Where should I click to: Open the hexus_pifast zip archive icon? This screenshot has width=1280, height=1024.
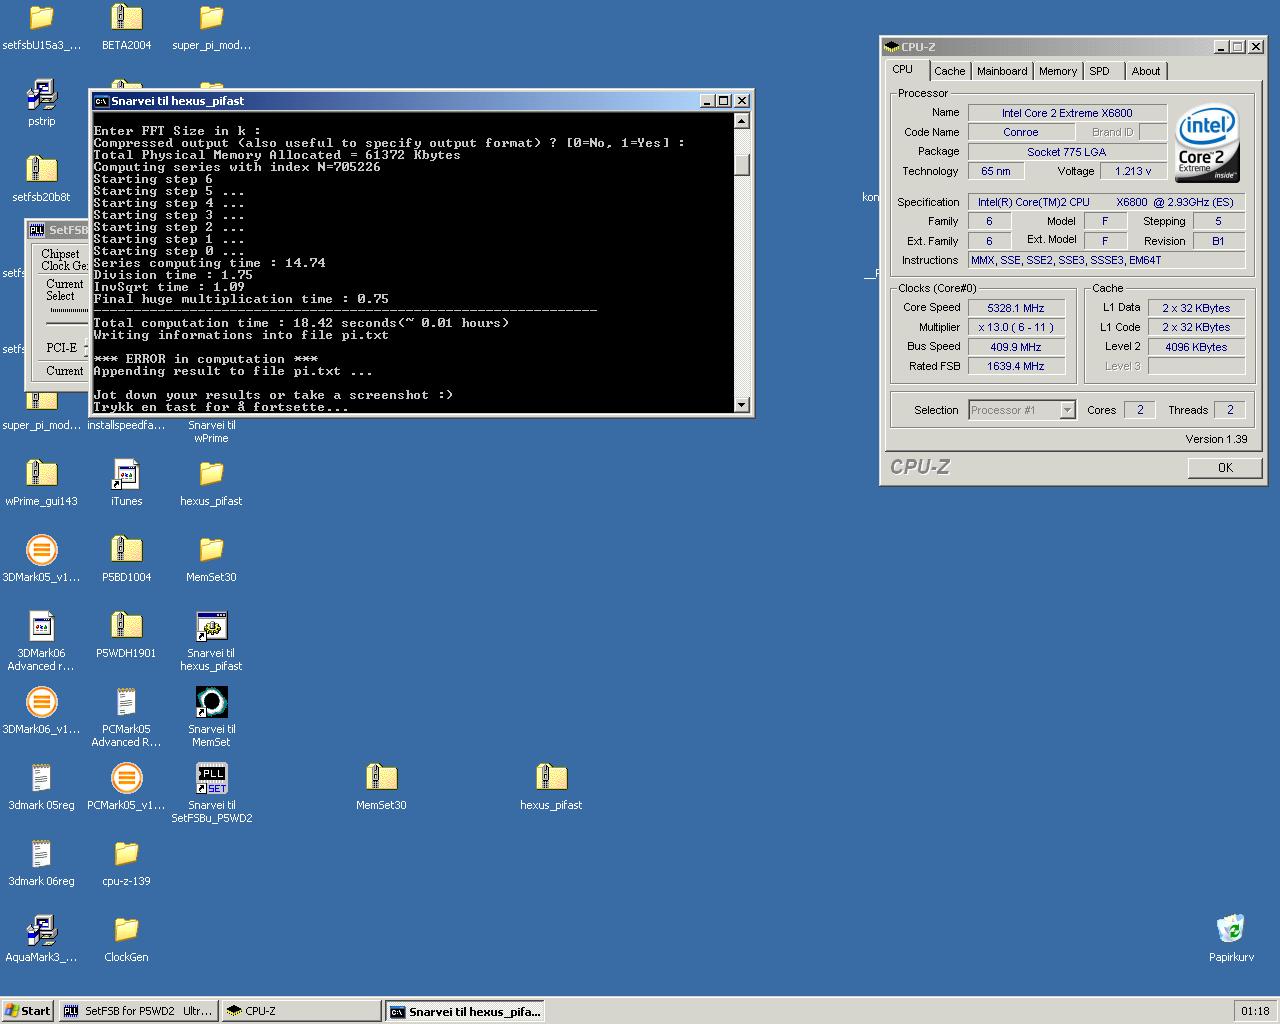pyautogui.click(x=551, y=778)
